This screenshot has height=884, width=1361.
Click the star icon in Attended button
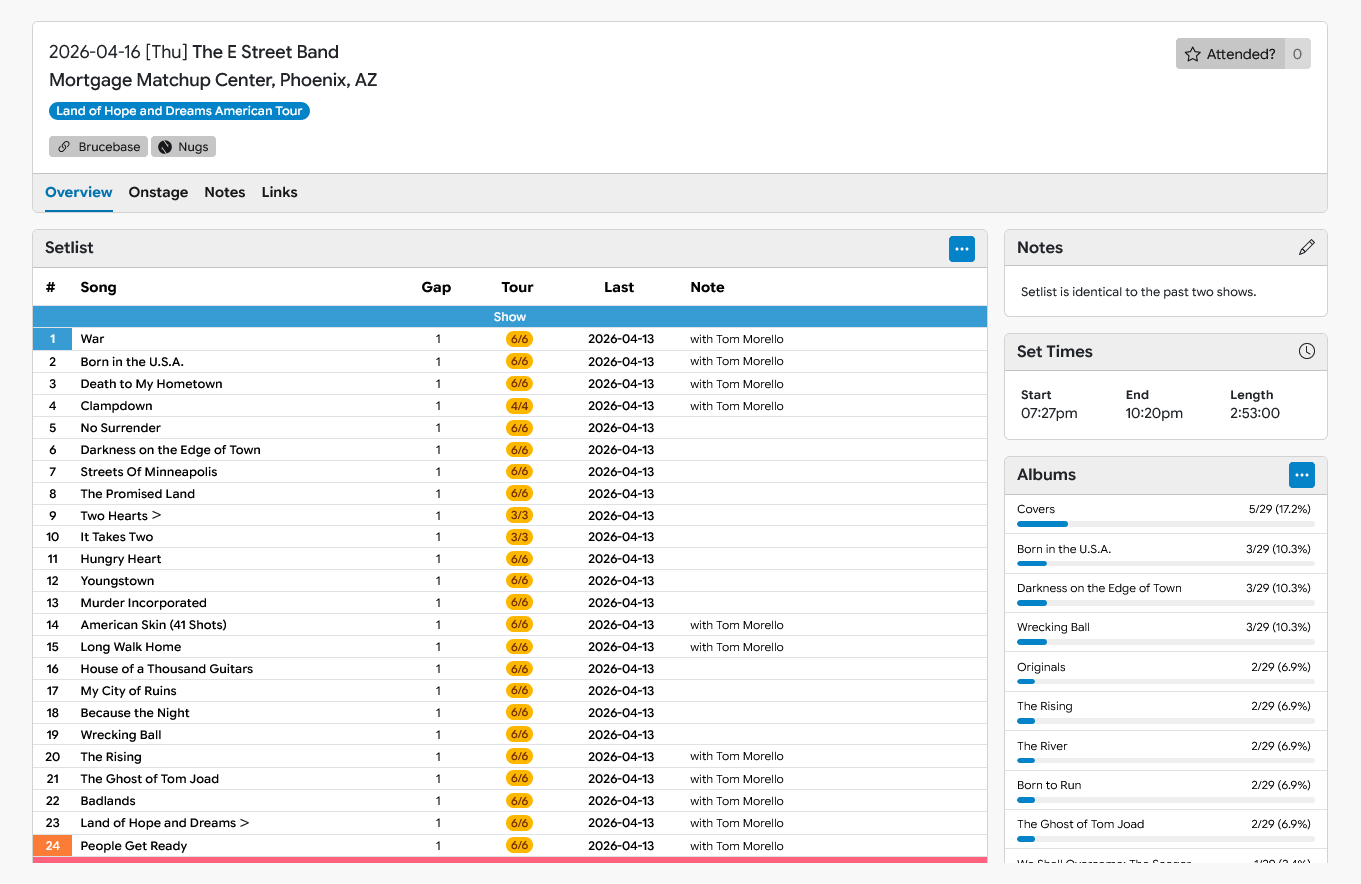click(x=1192, y=55)
